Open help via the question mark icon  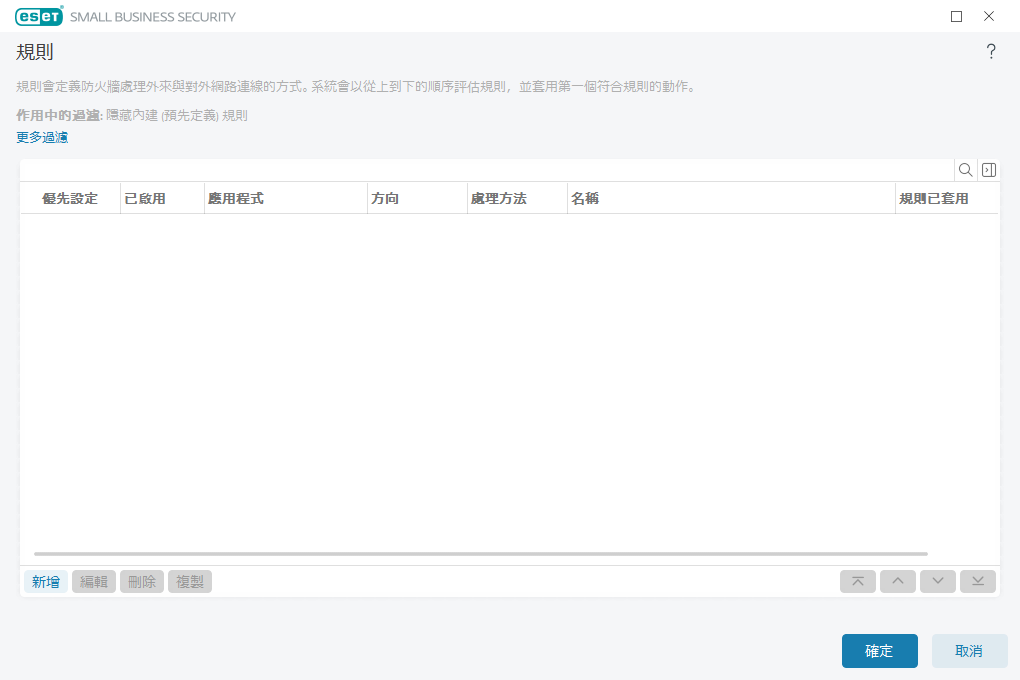991,51
